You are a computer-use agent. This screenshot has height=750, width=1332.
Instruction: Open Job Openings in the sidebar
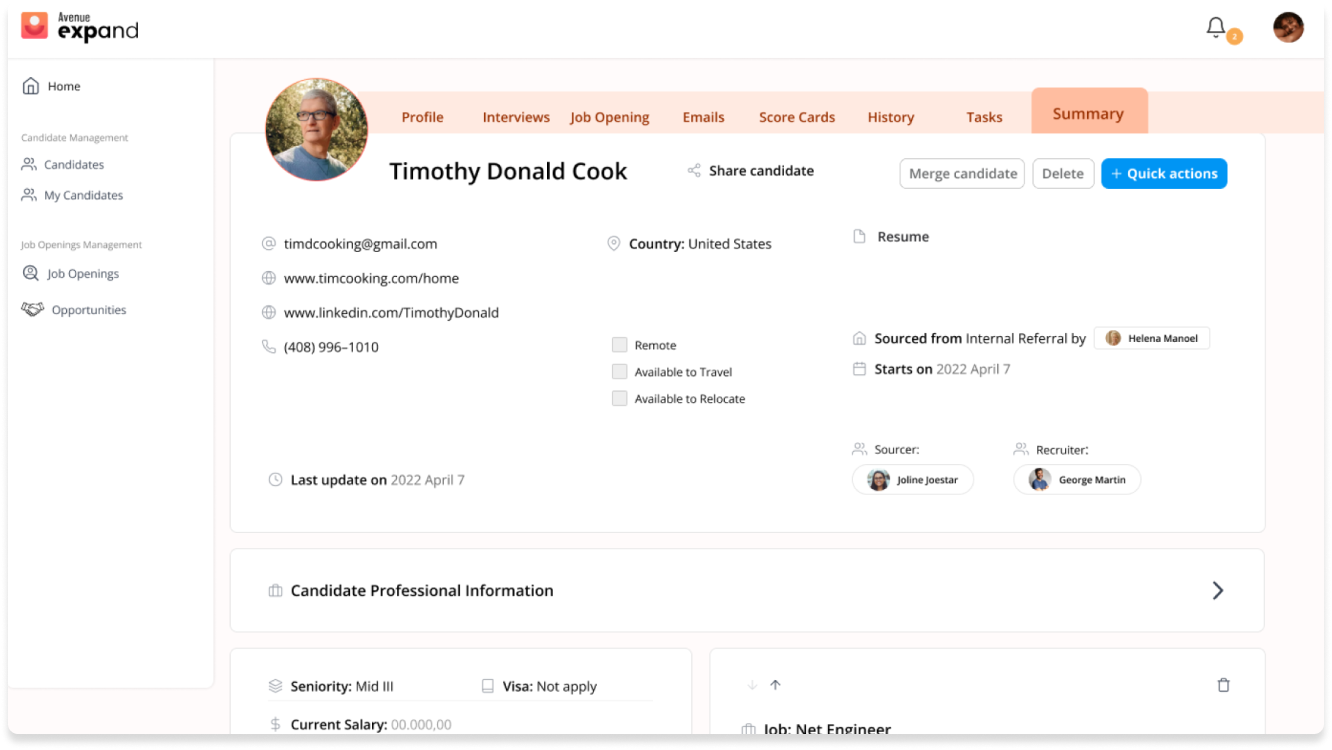pos(83,273)
